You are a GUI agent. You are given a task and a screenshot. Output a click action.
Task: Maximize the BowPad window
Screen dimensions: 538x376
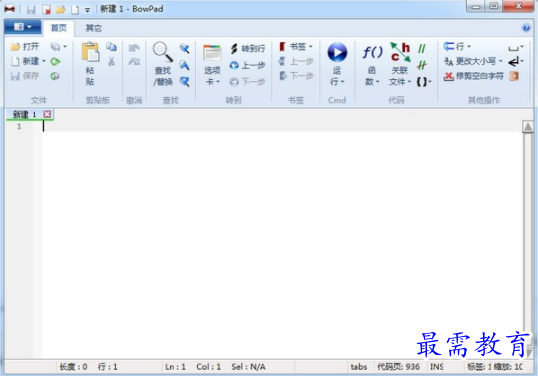click(x=494, y=7)
